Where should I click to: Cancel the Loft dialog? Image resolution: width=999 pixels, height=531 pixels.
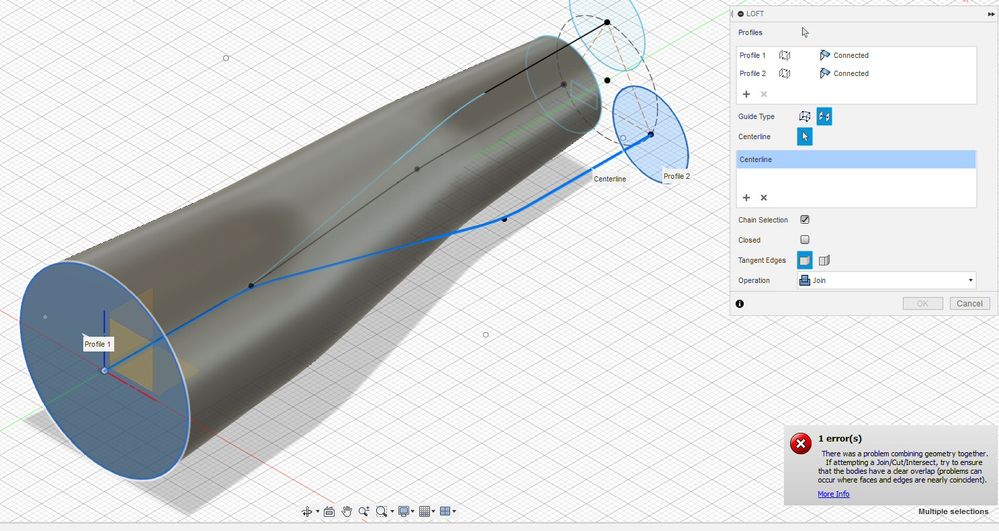[x=970, y=303]
